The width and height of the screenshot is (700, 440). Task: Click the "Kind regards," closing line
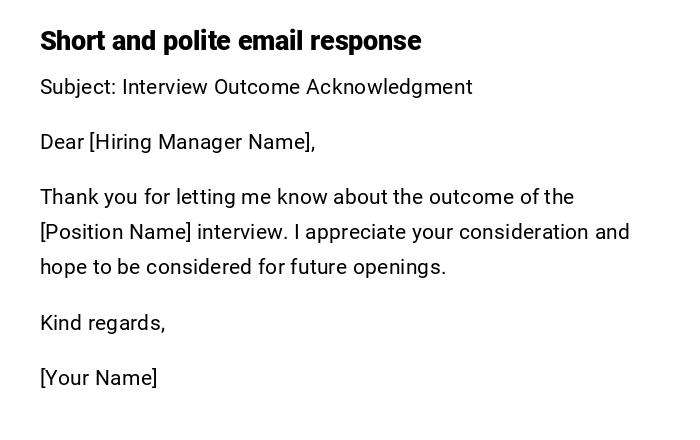tap(102, 323)
